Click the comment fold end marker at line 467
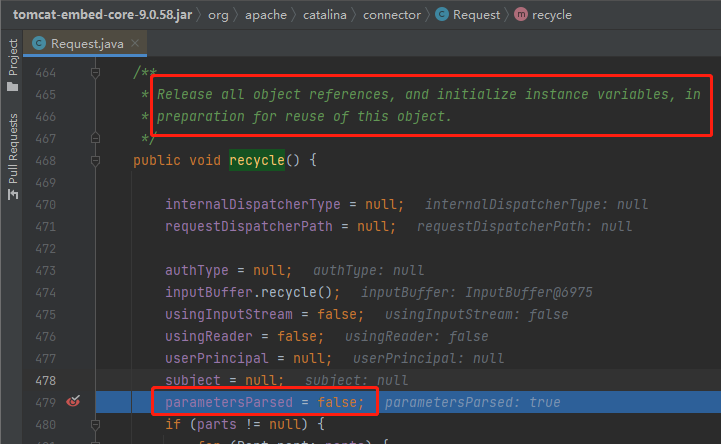The image size is (721, 444). (x=95, y=138)
